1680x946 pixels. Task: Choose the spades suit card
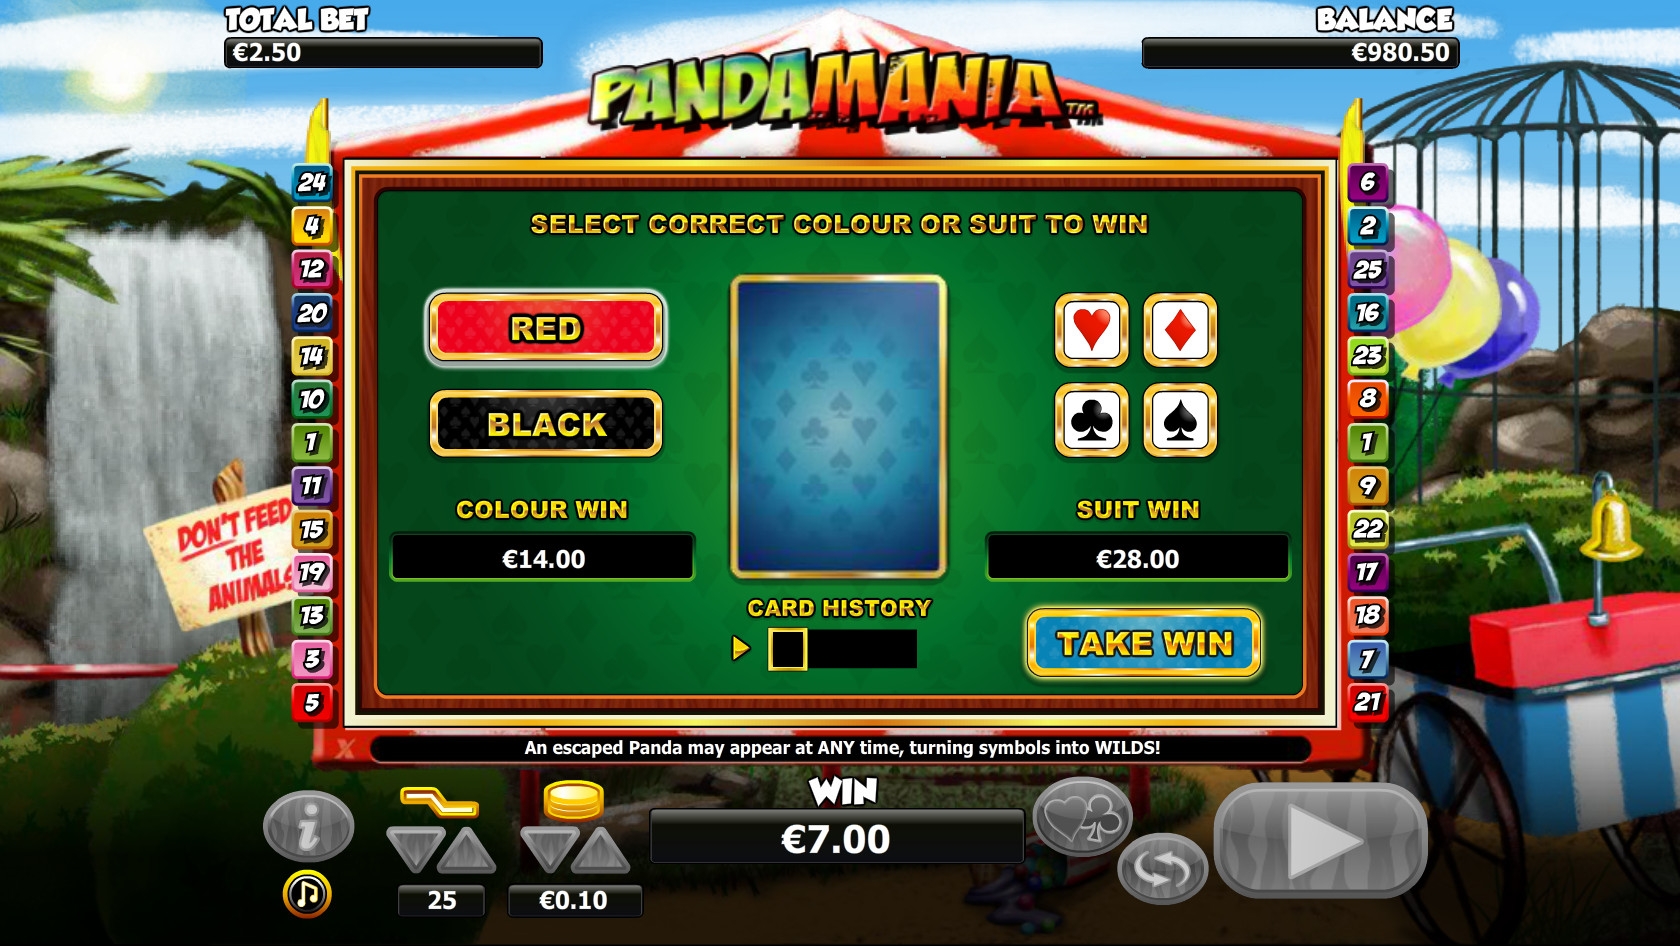(1180, 420)
